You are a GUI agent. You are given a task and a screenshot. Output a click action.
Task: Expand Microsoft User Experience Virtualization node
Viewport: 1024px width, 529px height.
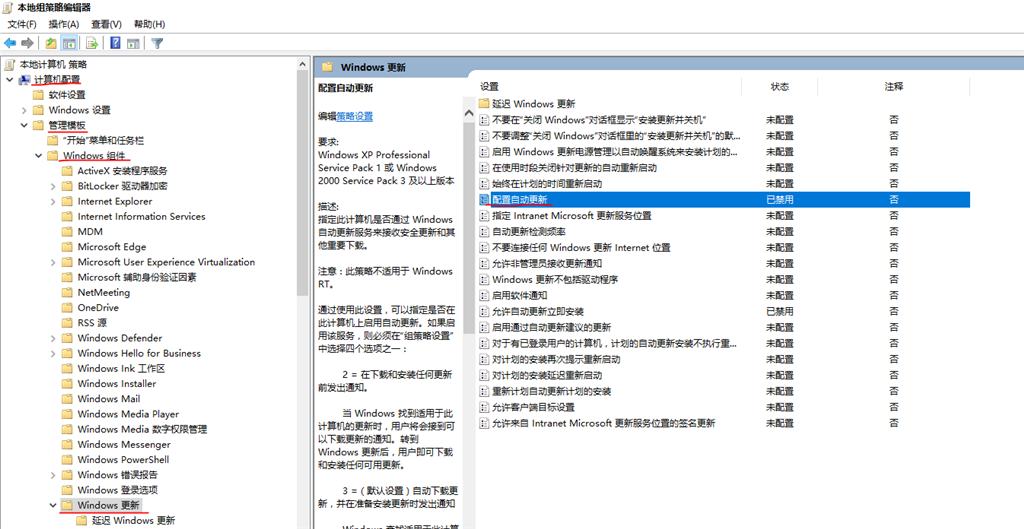tap(53, 262)
